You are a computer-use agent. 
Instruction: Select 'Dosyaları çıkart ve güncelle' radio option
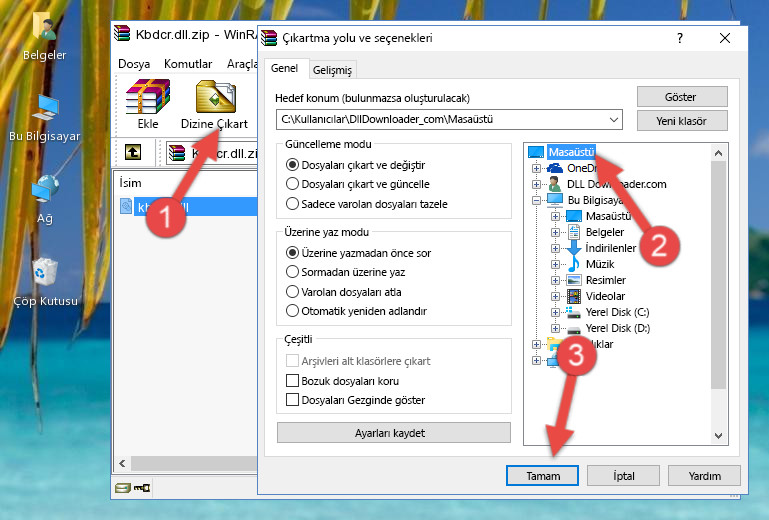[292, 184]
